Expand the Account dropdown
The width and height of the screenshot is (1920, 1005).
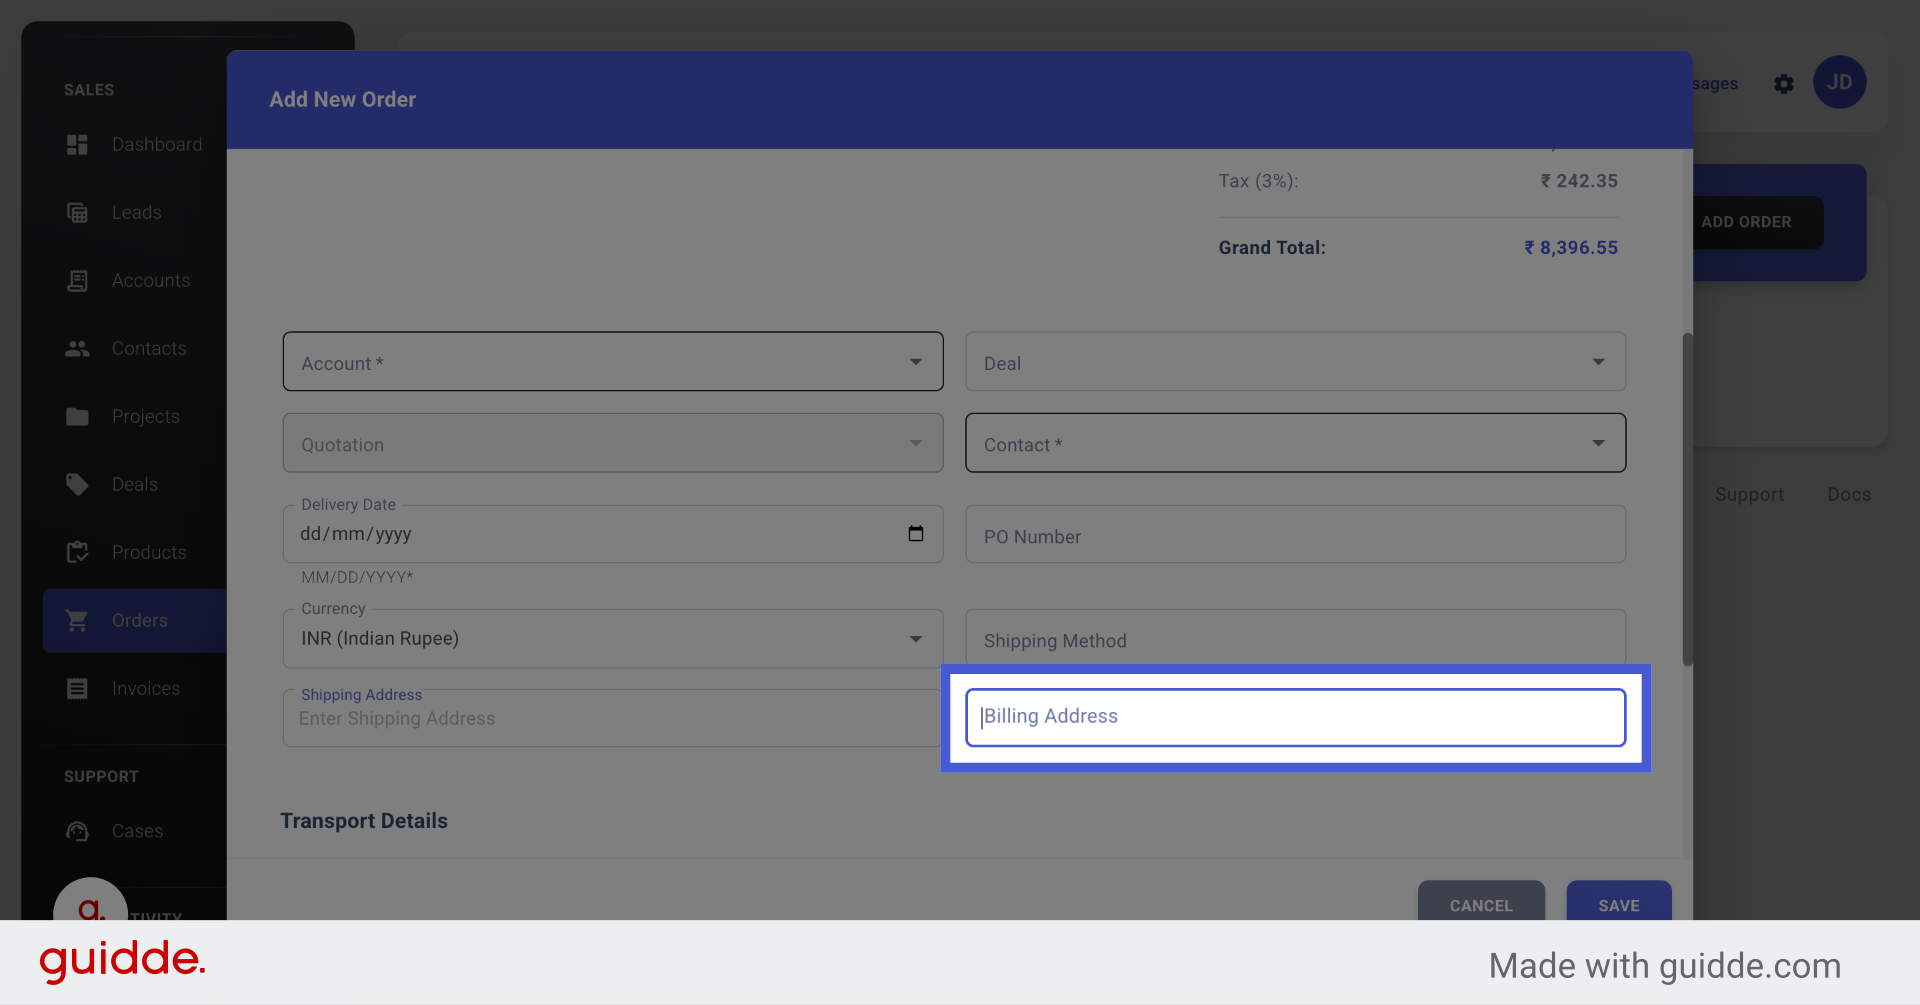coord(914,362)
